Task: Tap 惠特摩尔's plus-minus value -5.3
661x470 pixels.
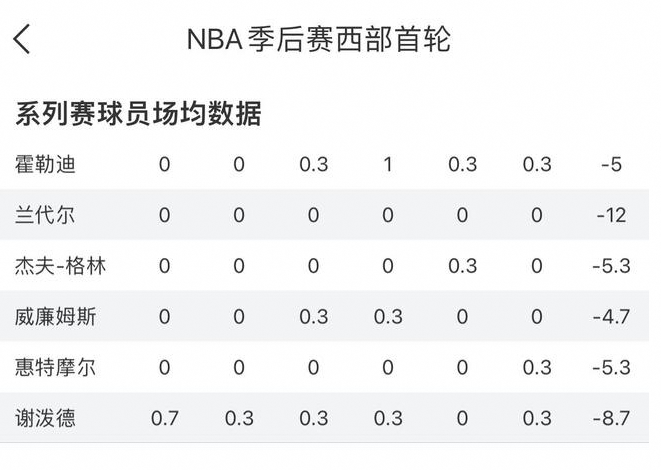Action: pyautogui.click(x=611, y=367)
